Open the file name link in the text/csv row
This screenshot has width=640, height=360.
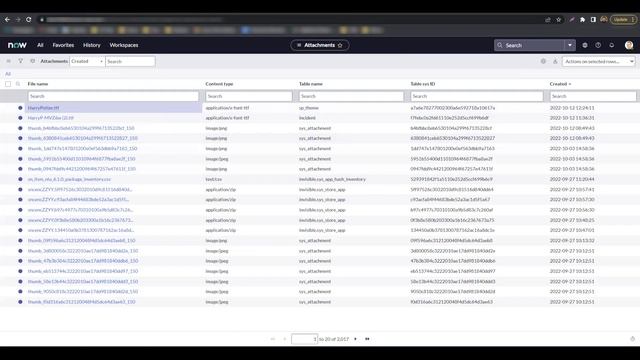pyautogui.click(x=69, y=179)
